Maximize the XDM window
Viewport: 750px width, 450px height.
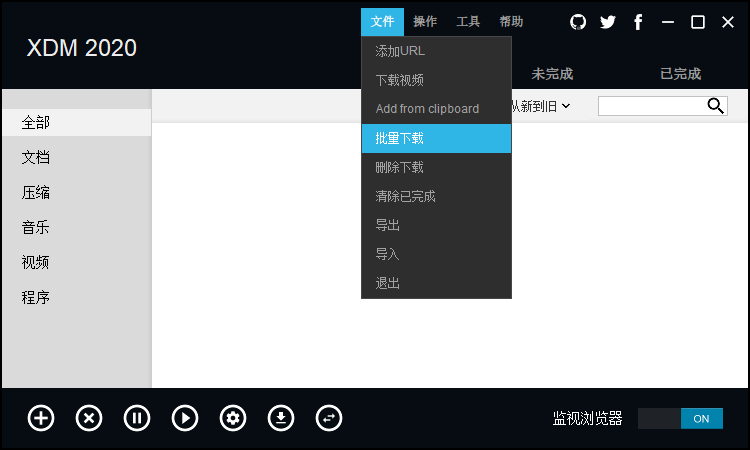tap(698, 22)
